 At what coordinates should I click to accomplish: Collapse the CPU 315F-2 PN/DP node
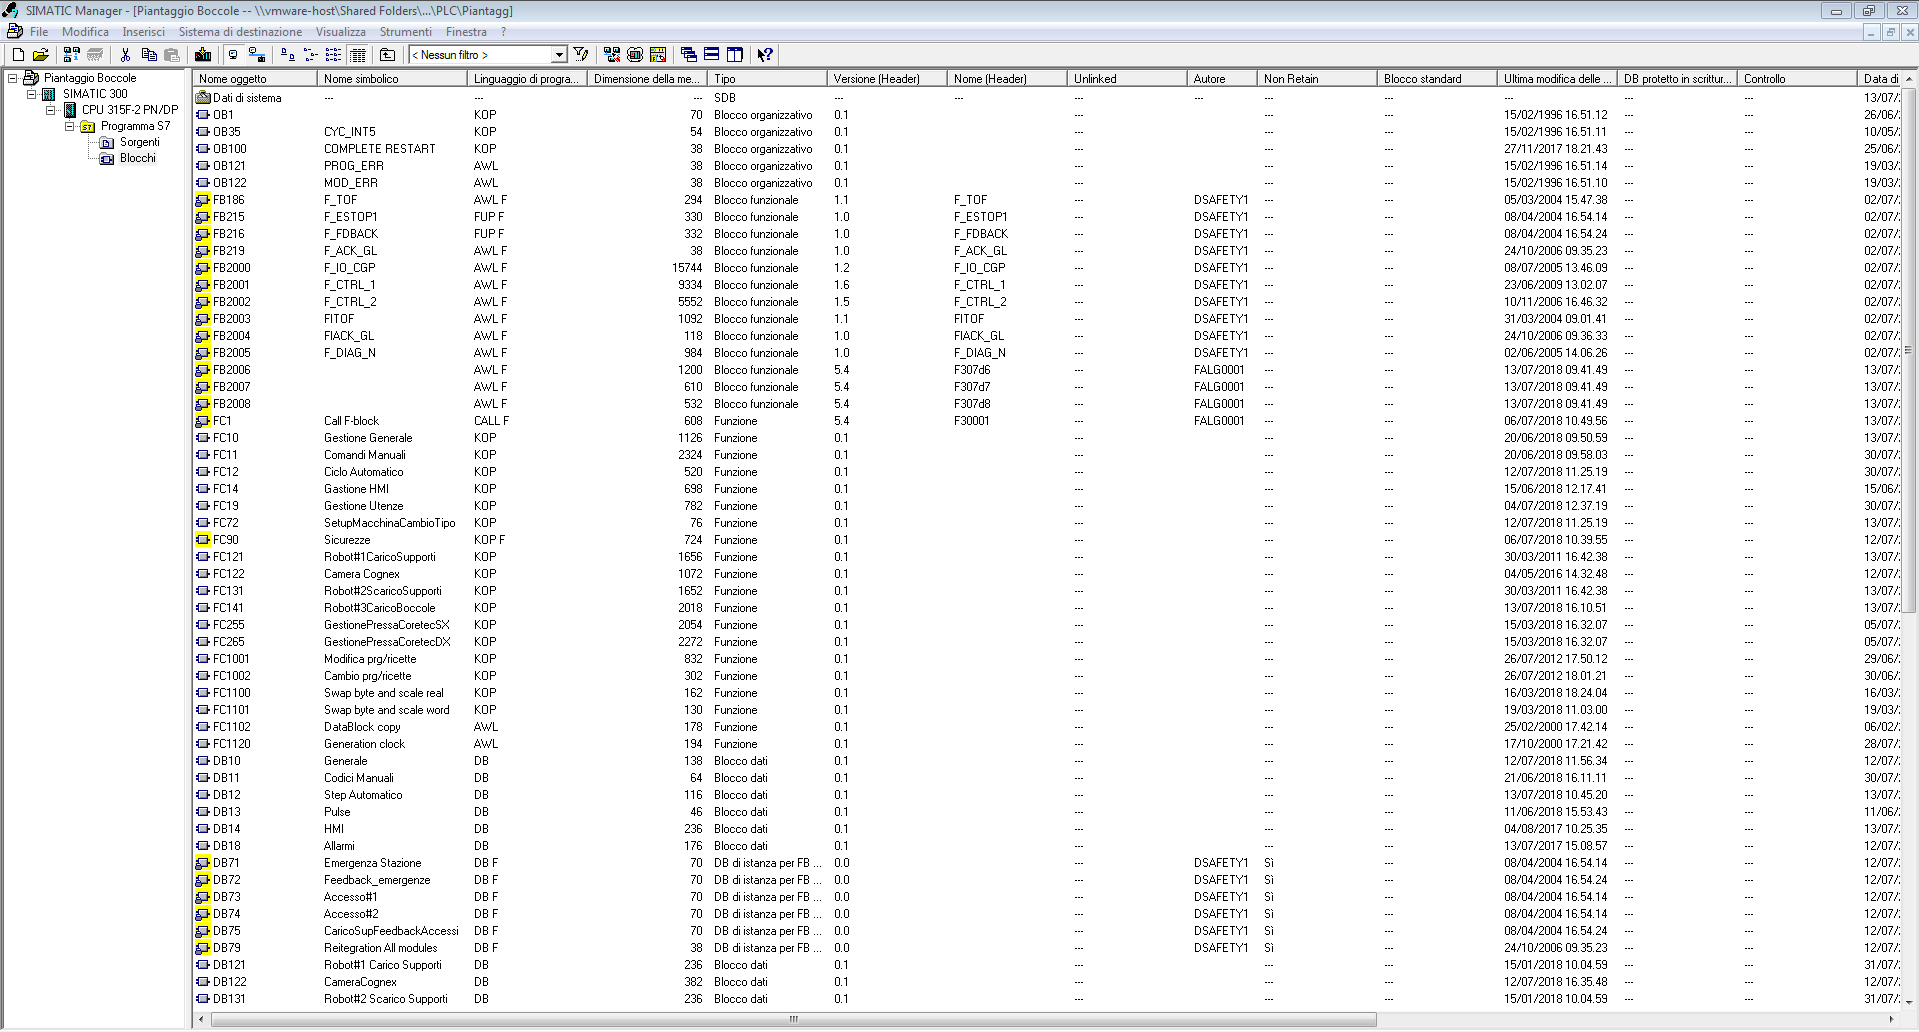coord(50,110)
